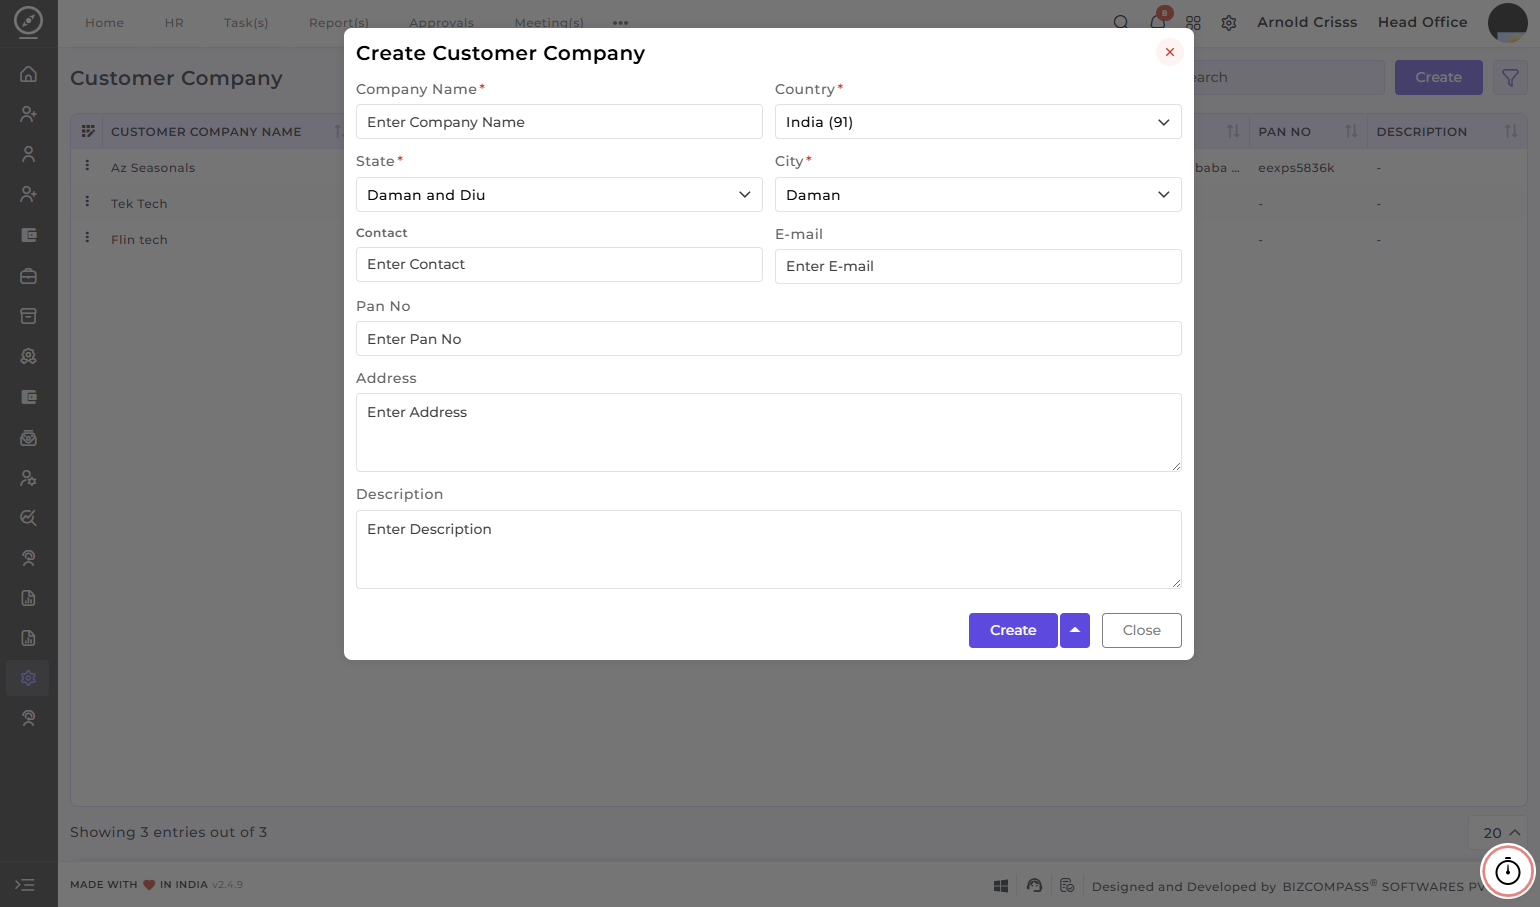Open the user avatar in top right
Screen dimensions: 1540x907
1507,22
